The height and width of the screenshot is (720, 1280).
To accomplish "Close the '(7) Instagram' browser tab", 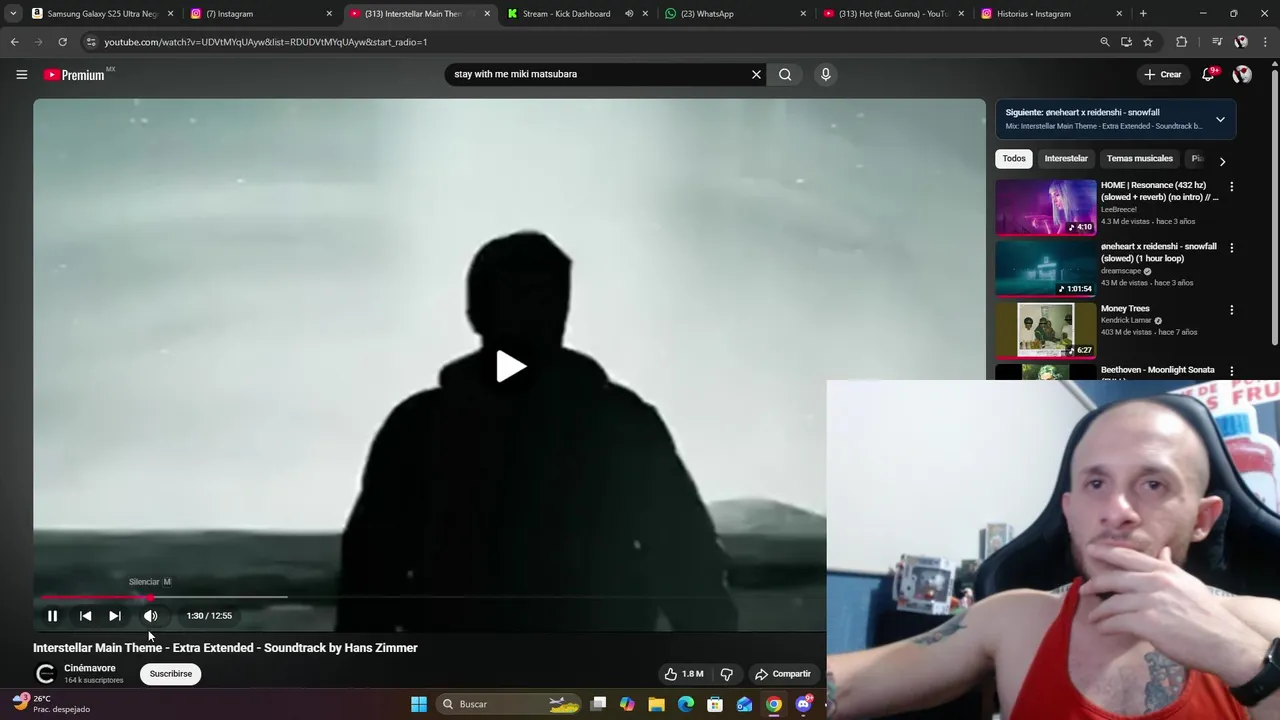I will tap(329, 14).
